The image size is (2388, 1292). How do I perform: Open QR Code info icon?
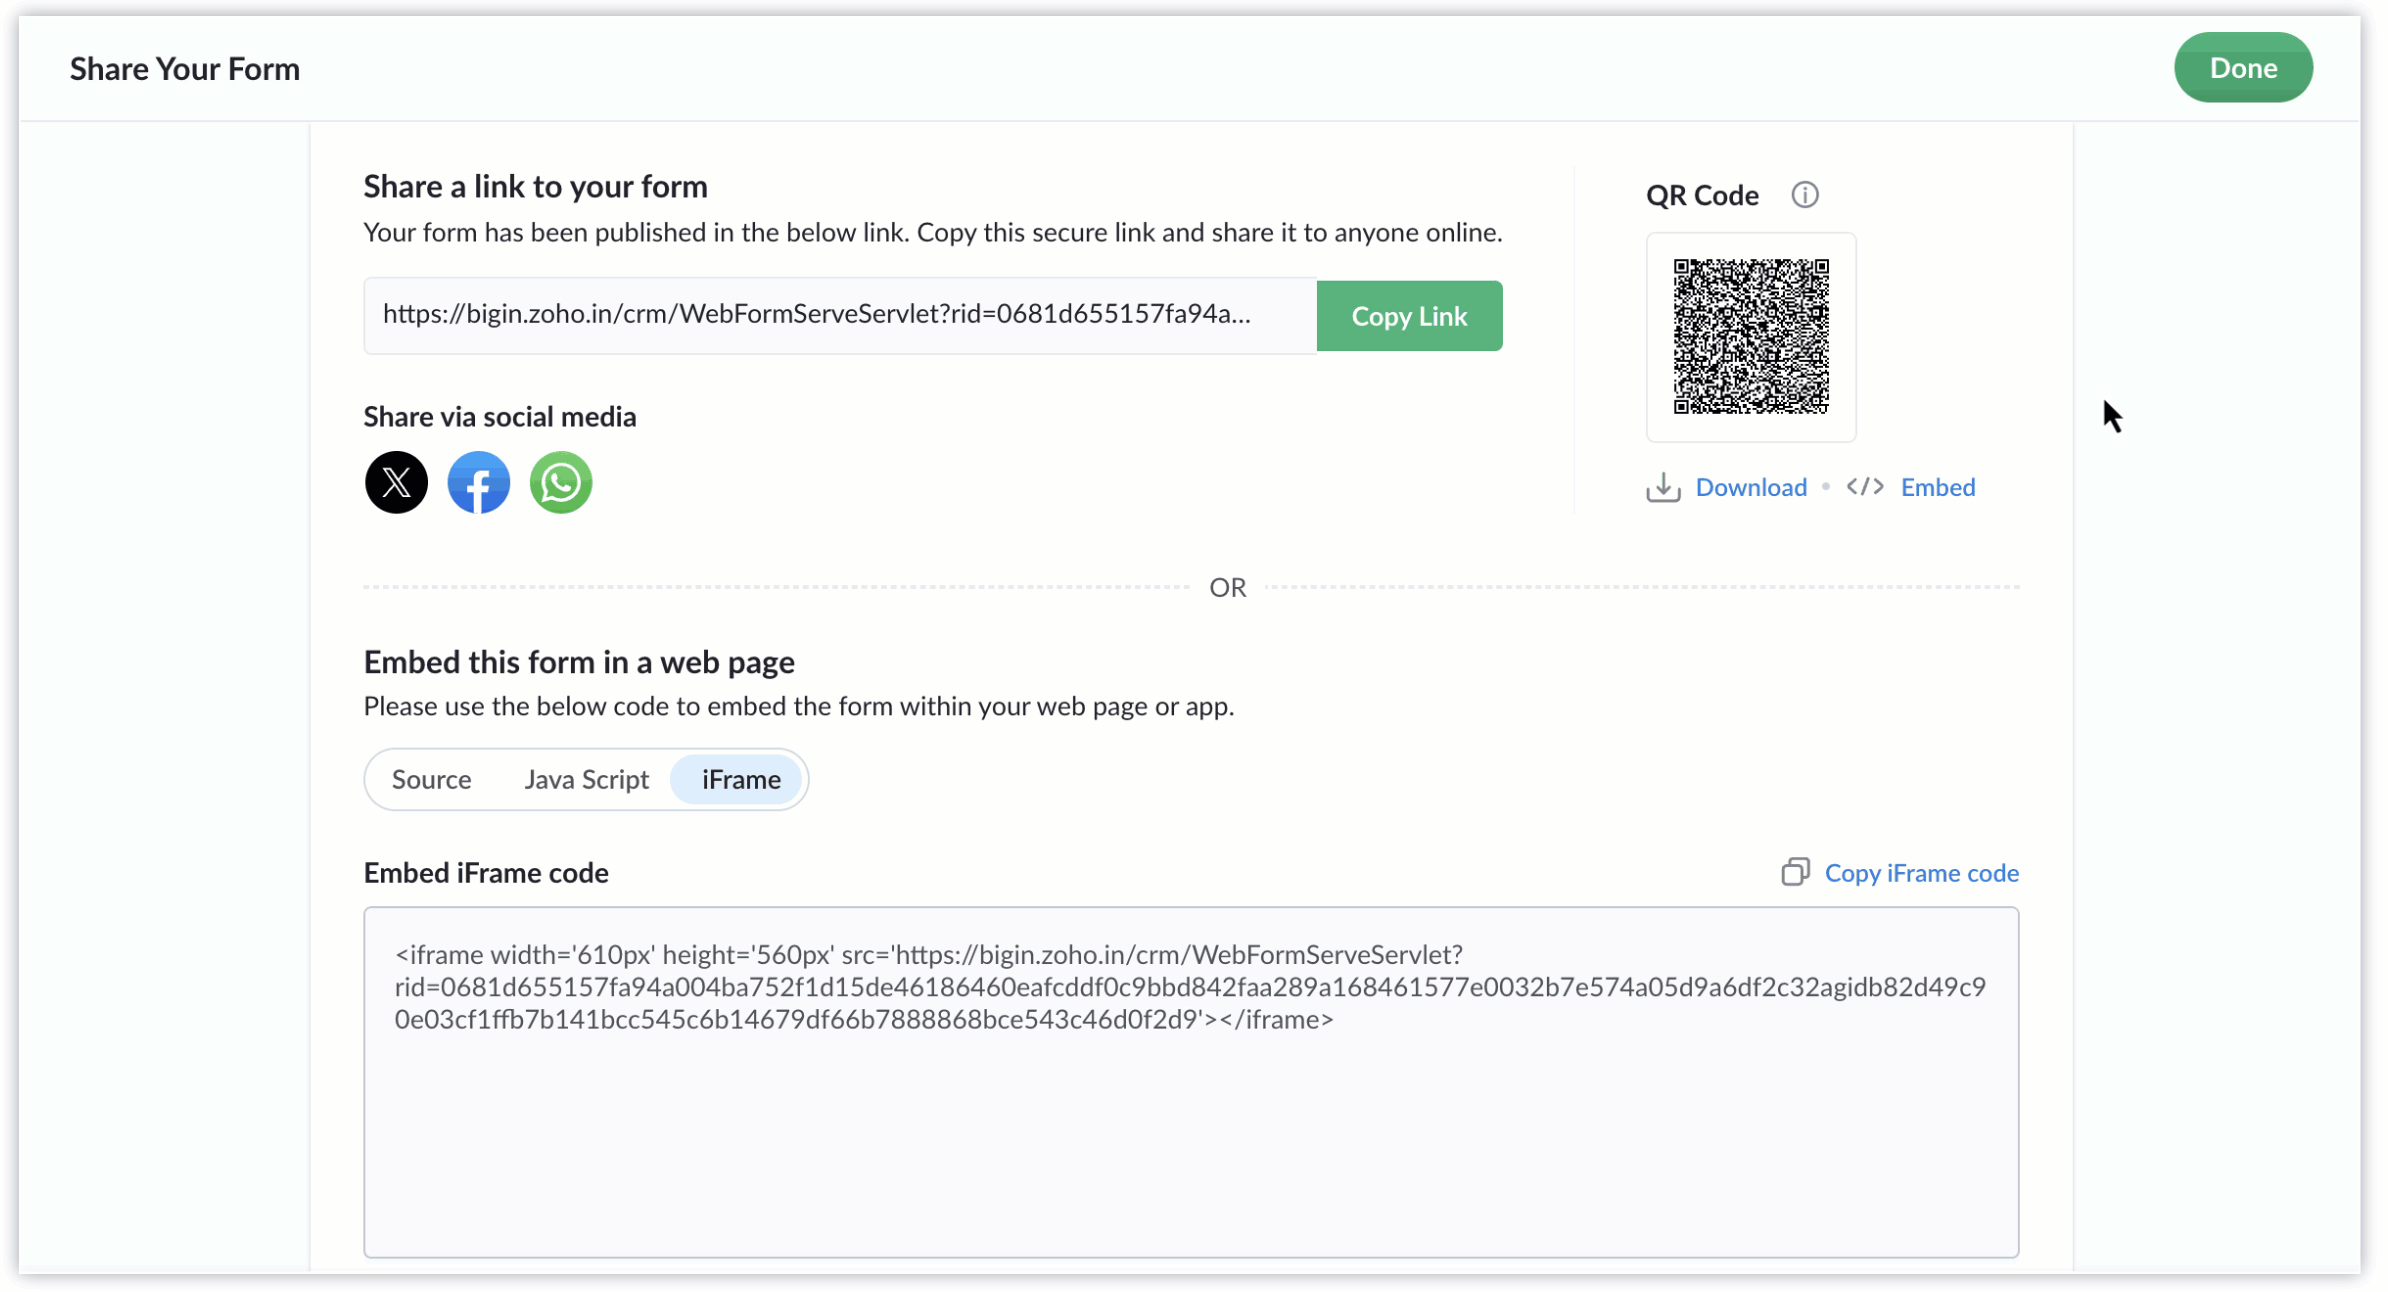[x=1804, y=195]
